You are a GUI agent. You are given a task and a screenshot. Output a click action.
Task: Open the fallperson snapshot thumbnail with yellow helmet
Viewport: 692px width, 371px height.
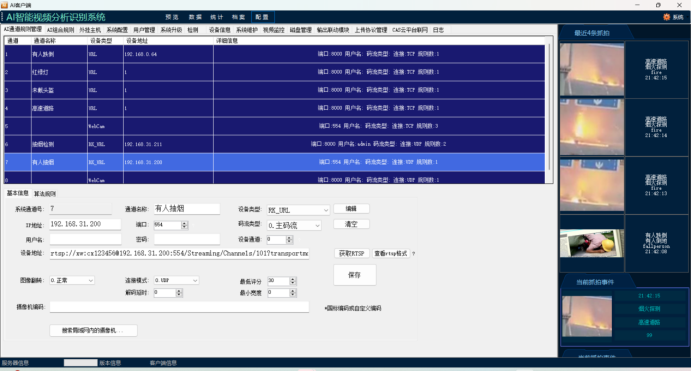(592, 243)
